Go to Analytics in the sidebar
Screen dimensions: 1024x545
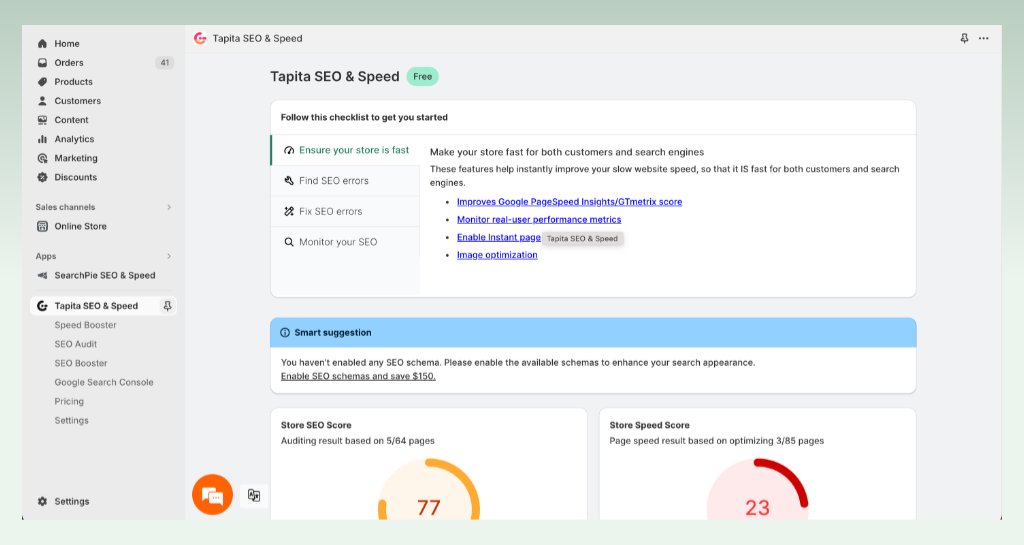(x=74, y=139)
